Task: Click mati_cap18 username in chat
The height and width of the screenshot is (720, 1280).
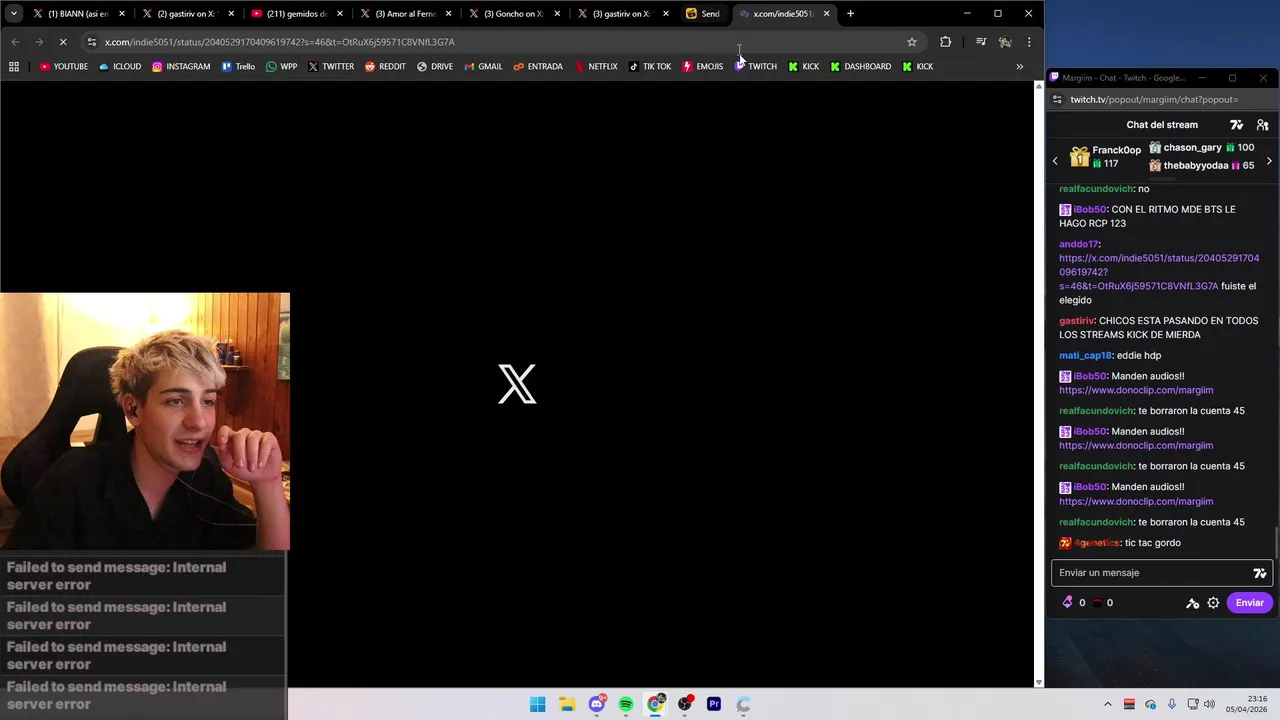Action: coord(1085,356)
